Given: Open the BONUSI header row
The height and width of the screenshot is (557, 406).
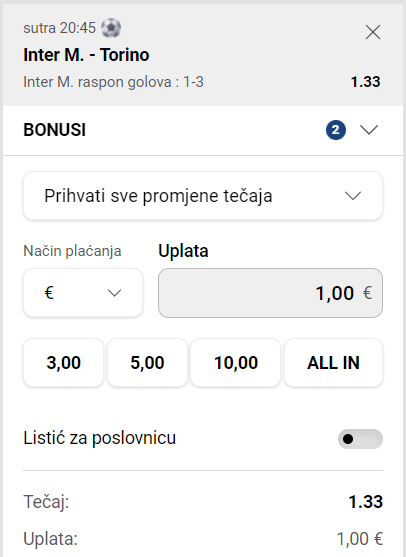Looking at the screenshot, I should pos(203,130).
